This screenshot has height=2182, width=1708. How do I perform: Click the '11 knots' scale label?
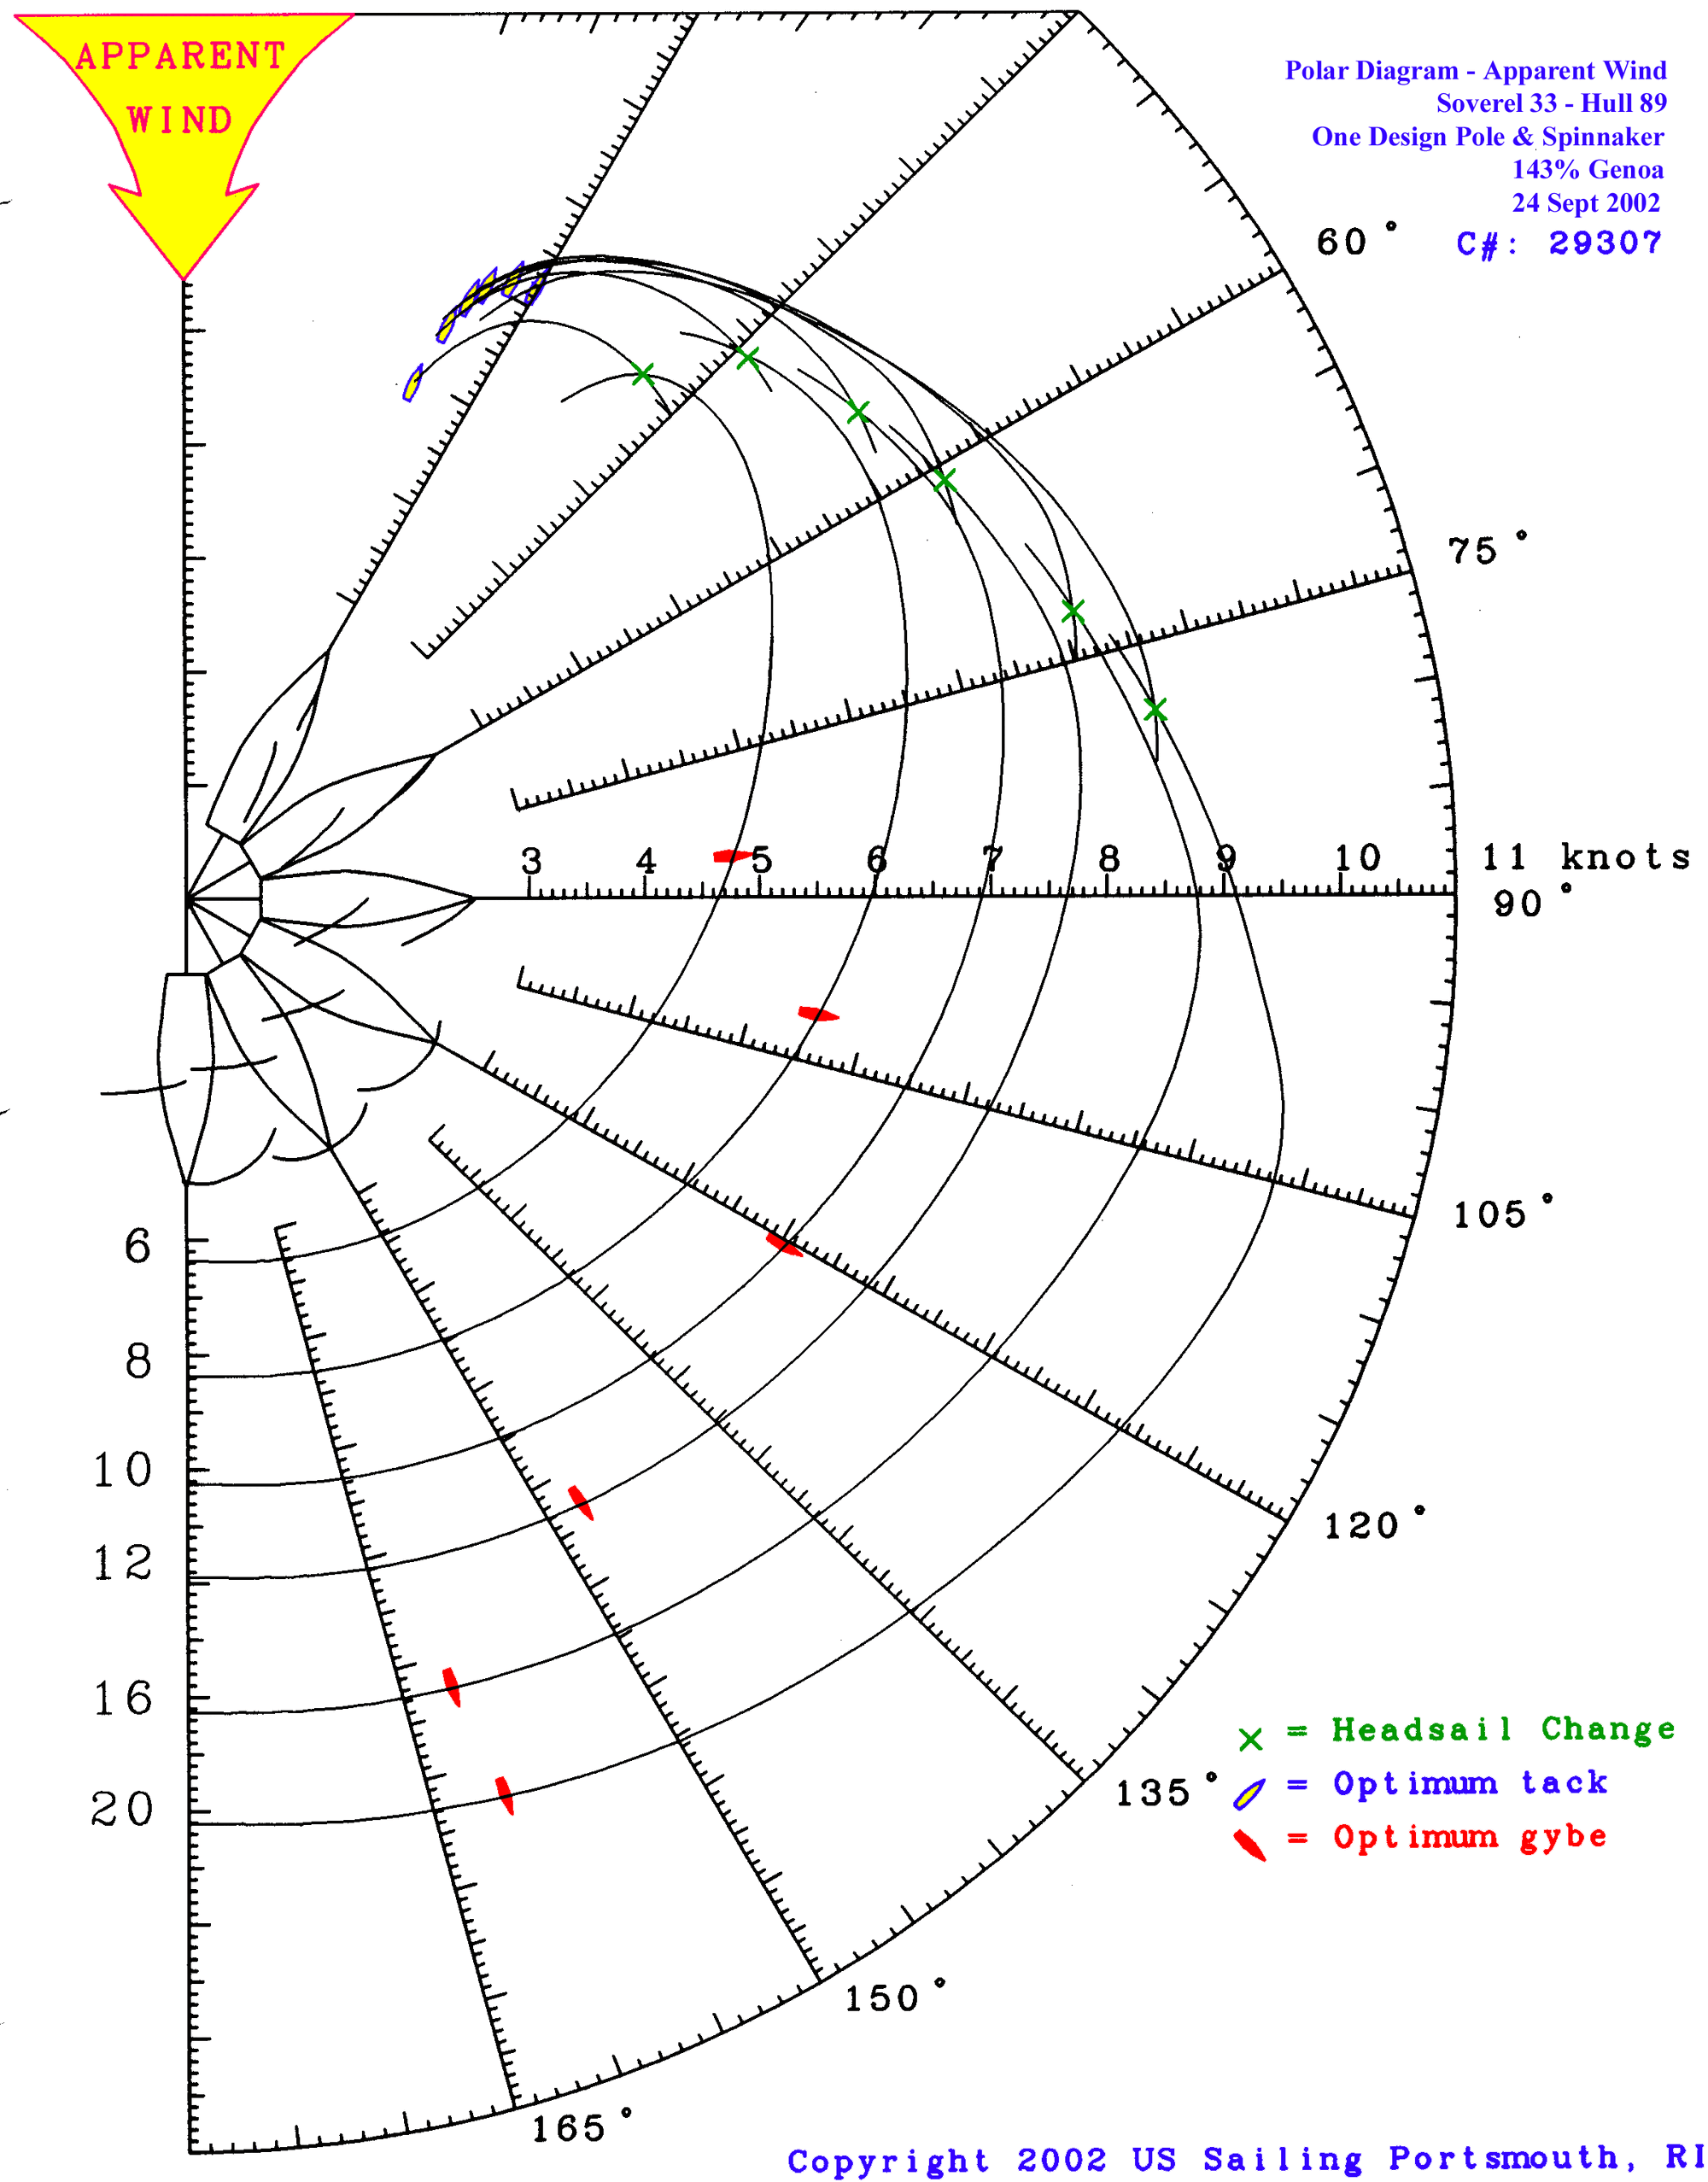tap(1585, 857)
